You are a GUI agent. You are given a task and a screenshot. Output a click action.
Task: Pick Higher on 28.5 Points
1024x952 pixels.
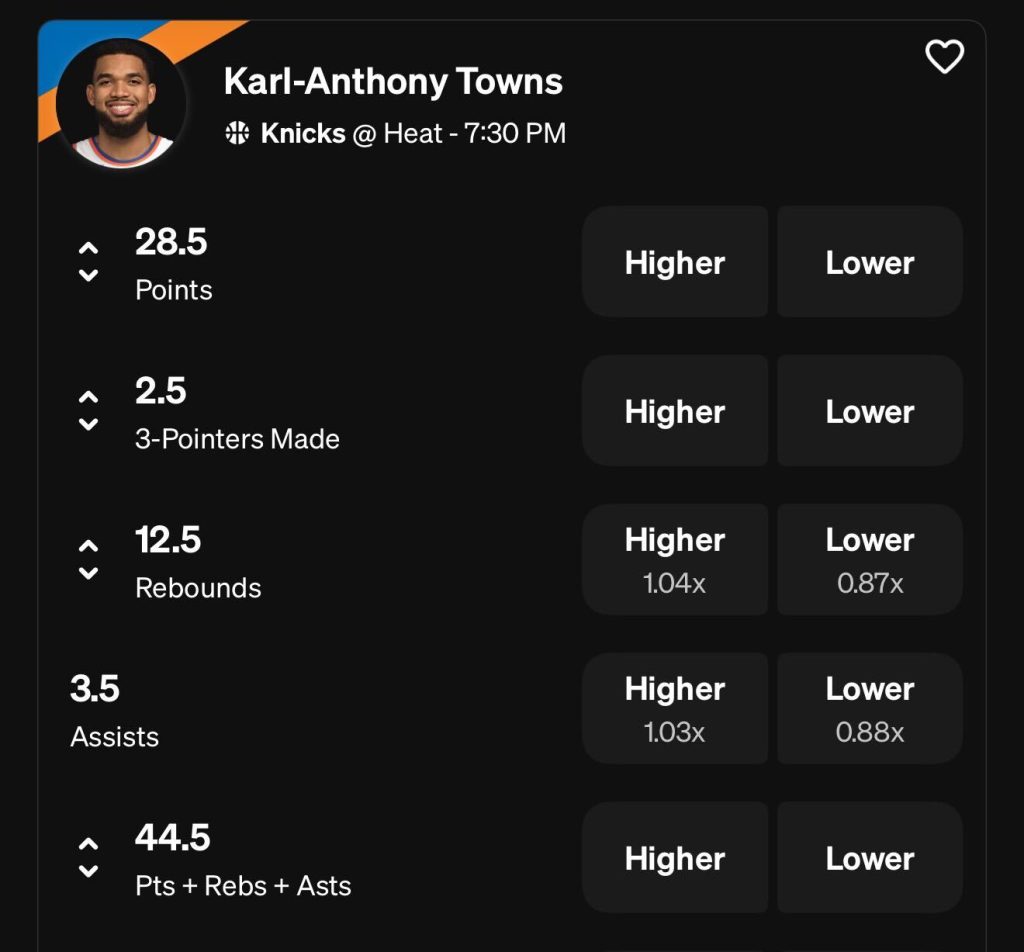(x=675, y=262)
